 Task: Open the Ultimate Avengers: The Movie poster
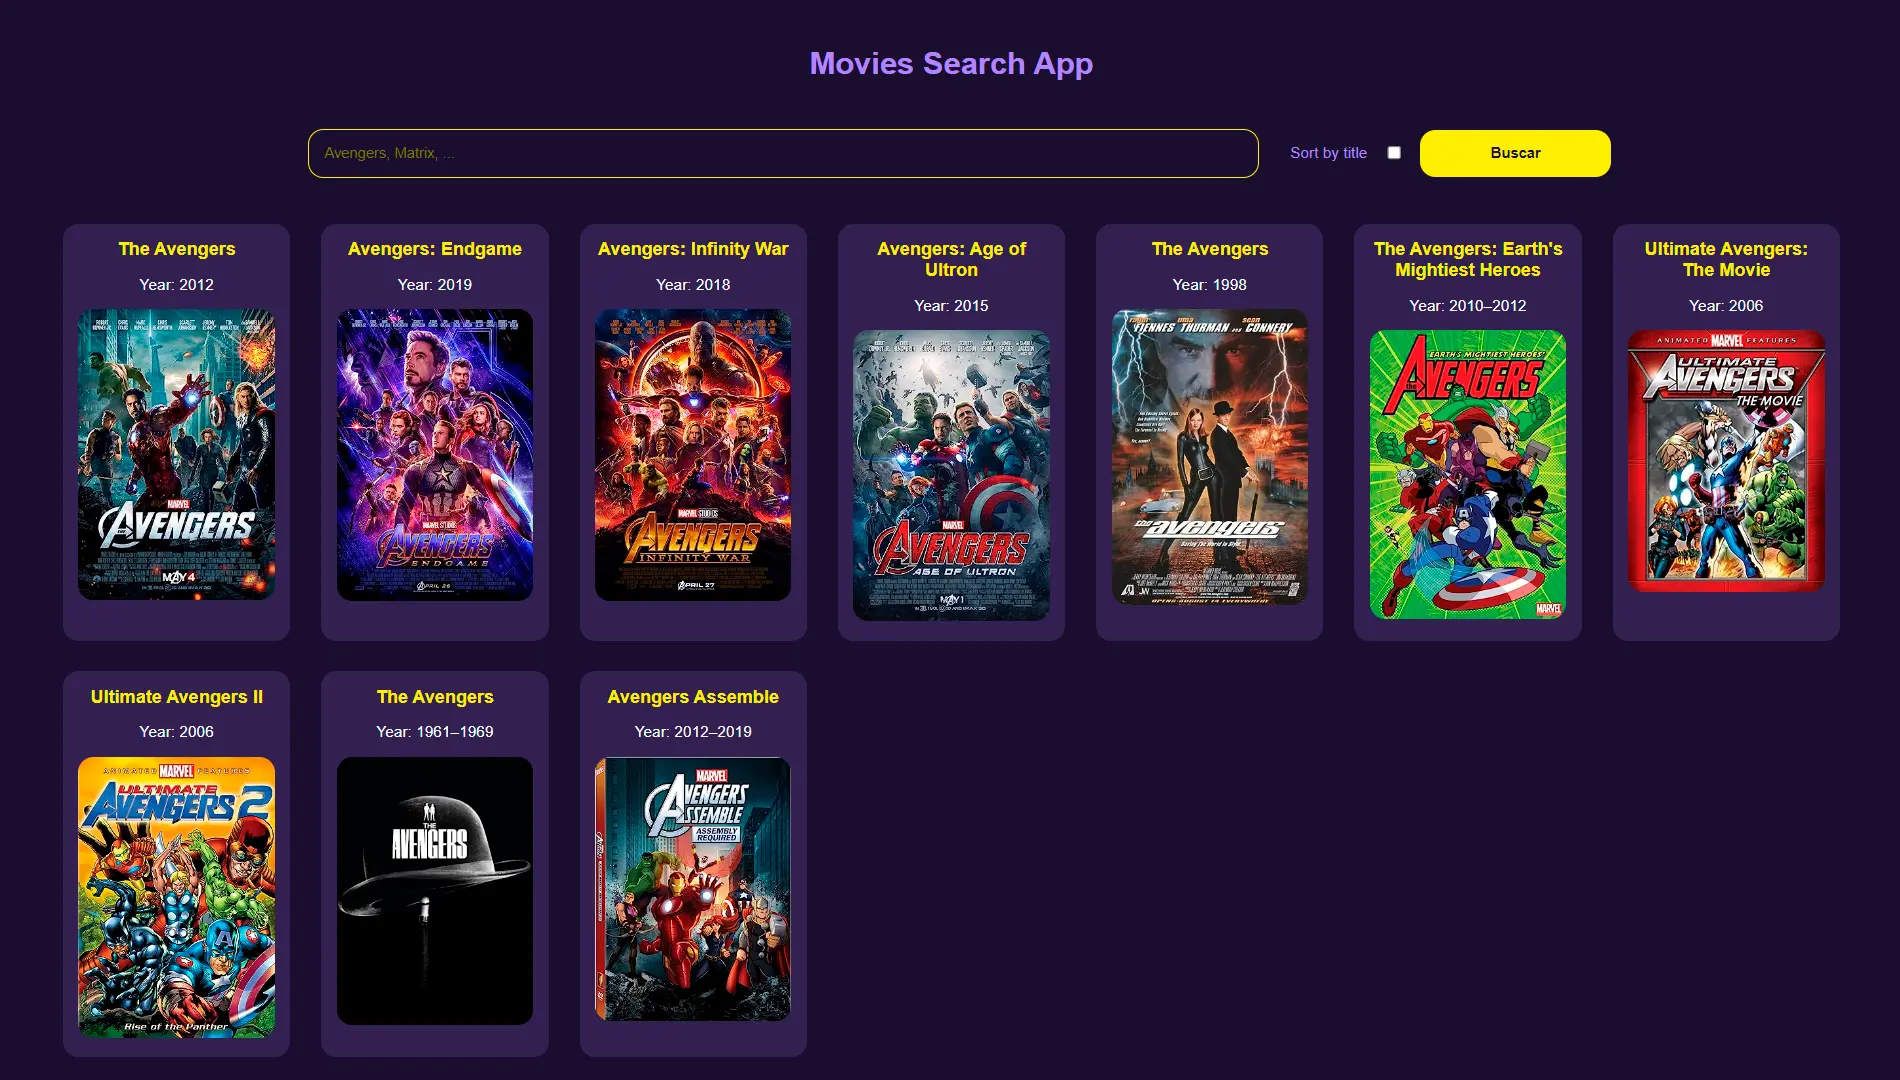(1726, 461)
